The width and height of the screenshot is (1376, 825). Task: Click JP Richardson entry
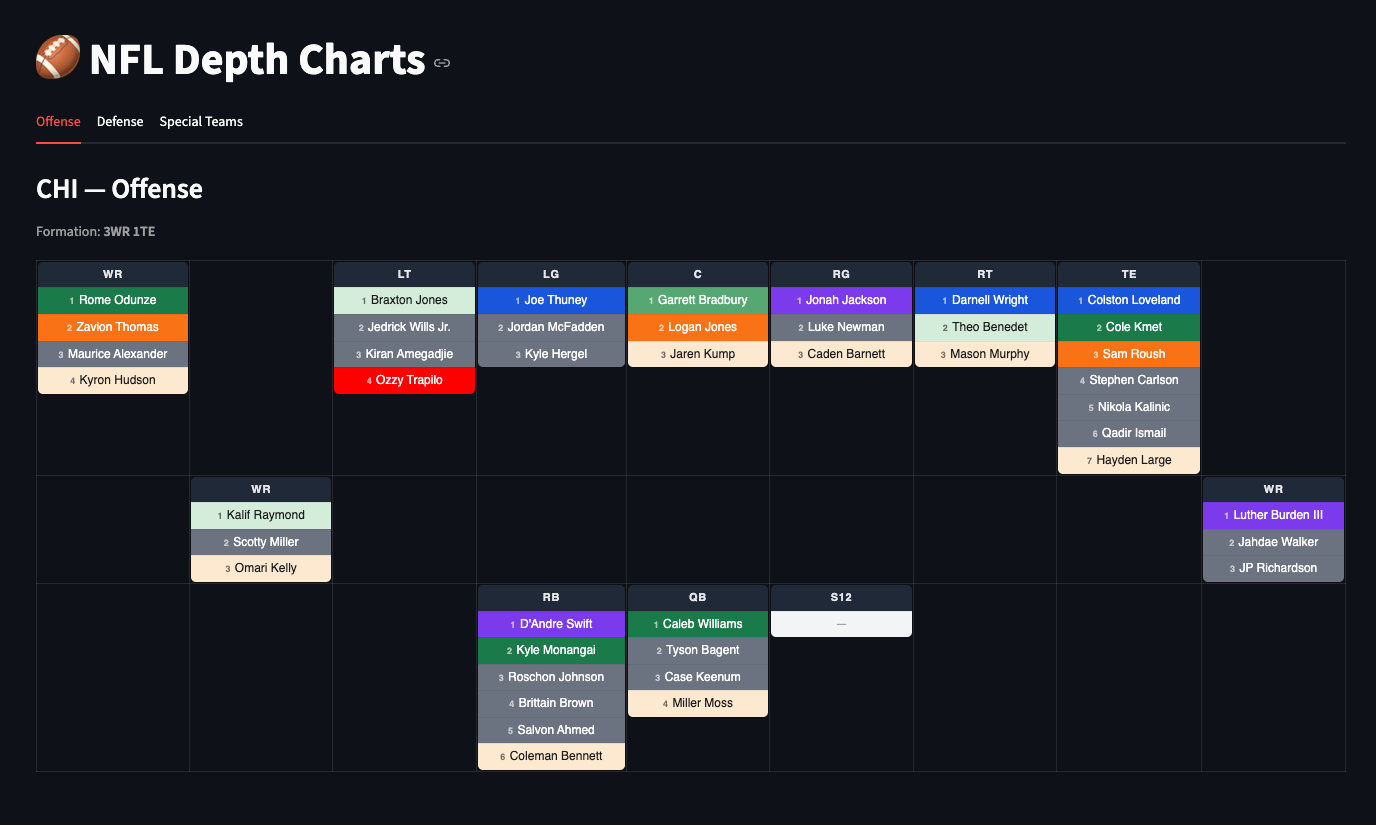[1273, 568]
